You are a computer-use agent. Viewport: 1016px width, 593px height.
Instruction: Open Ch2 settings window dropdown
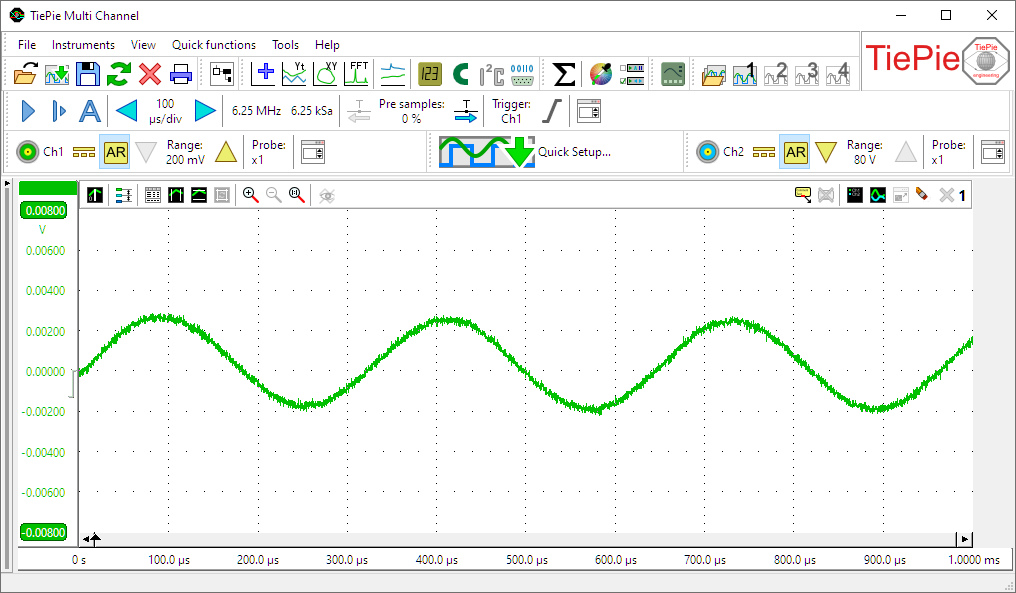click(992, 152)
